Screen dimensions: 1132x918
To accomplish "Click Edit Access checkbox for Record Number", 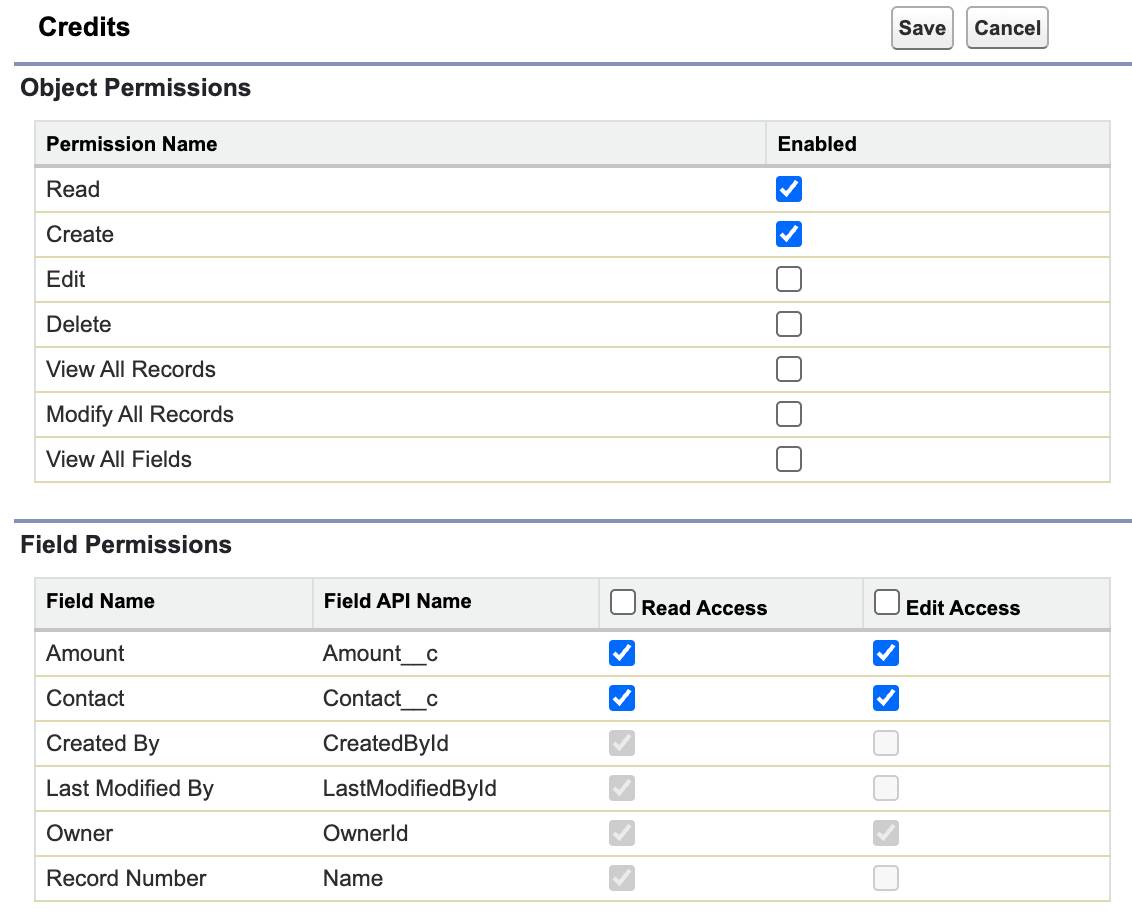I will click(x=886, y=878).
